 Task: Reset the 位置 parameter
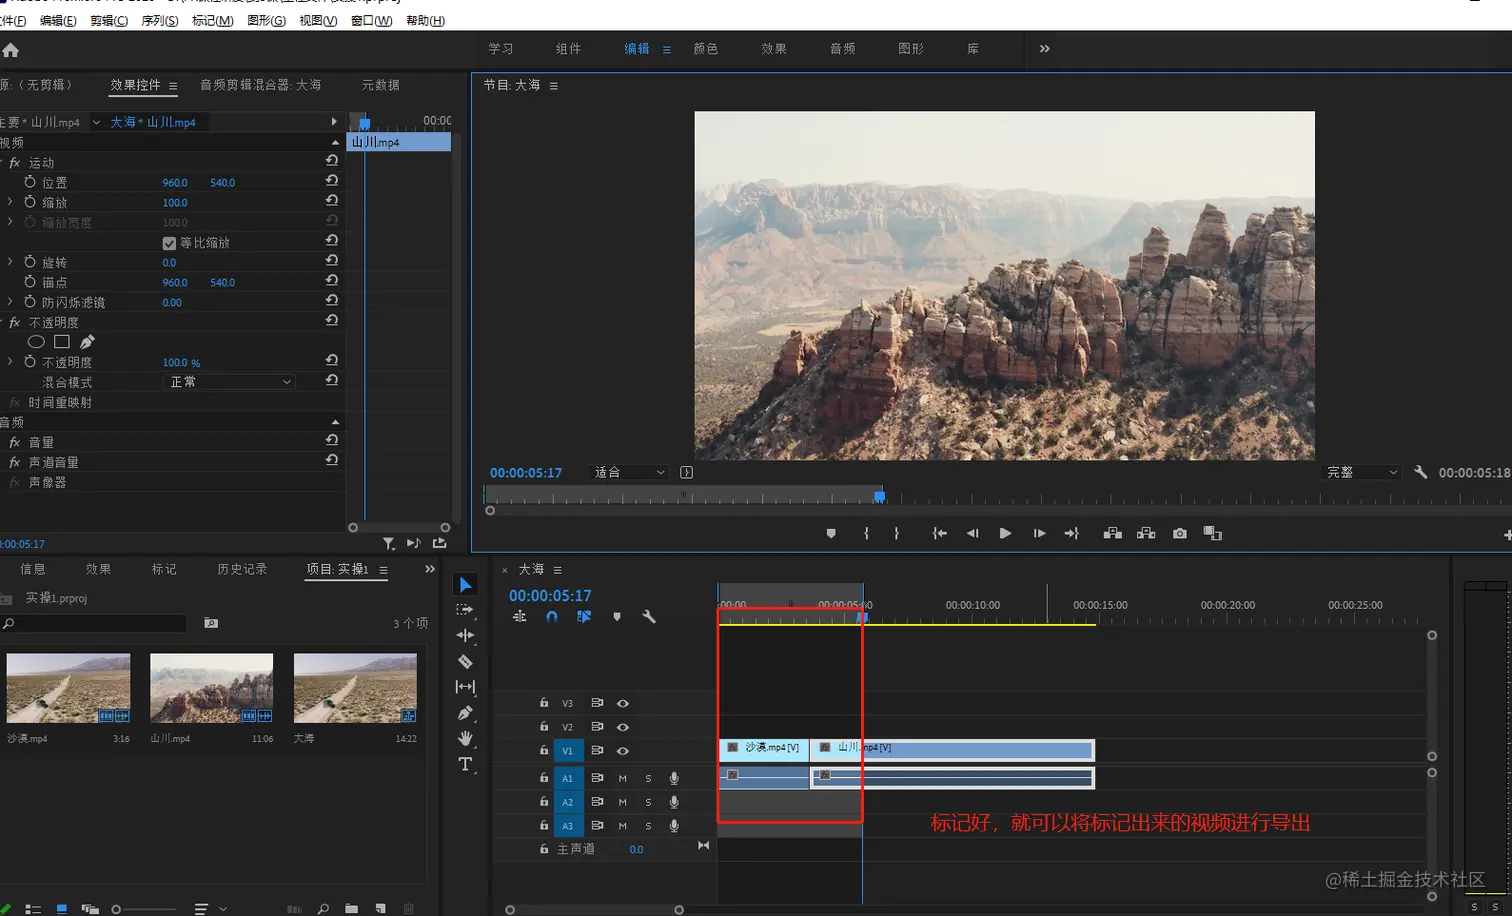[332, 181]
